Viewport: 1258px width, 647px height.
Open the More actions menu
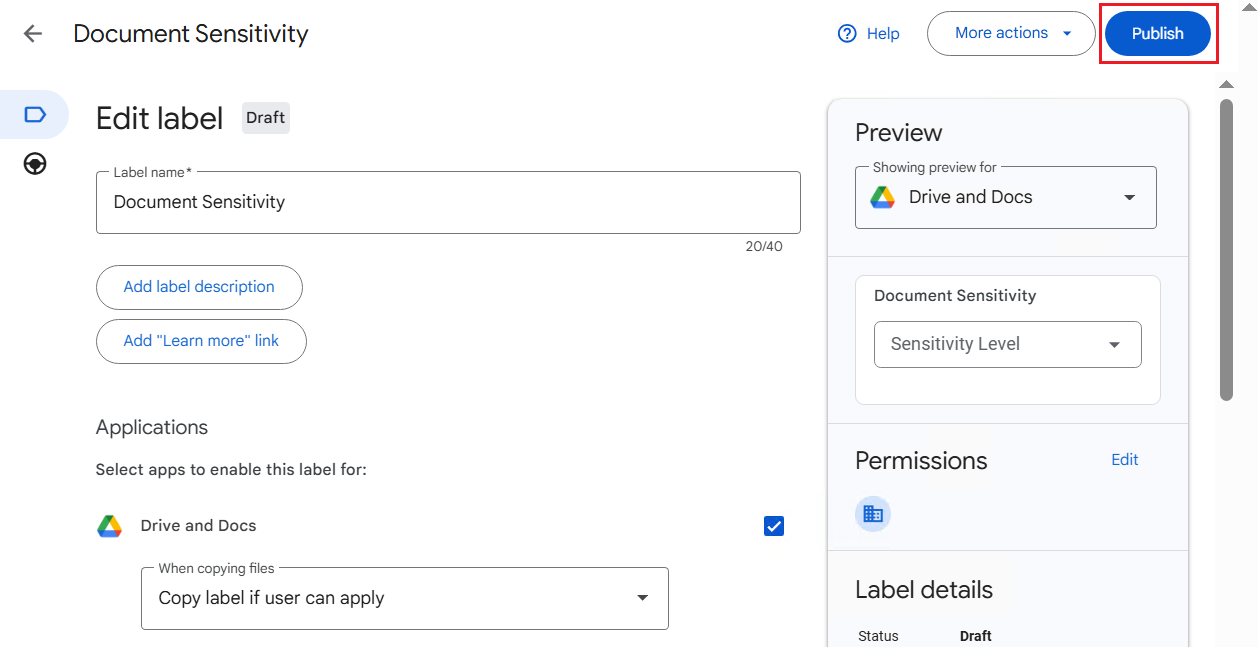click(x=1000, y=33)
